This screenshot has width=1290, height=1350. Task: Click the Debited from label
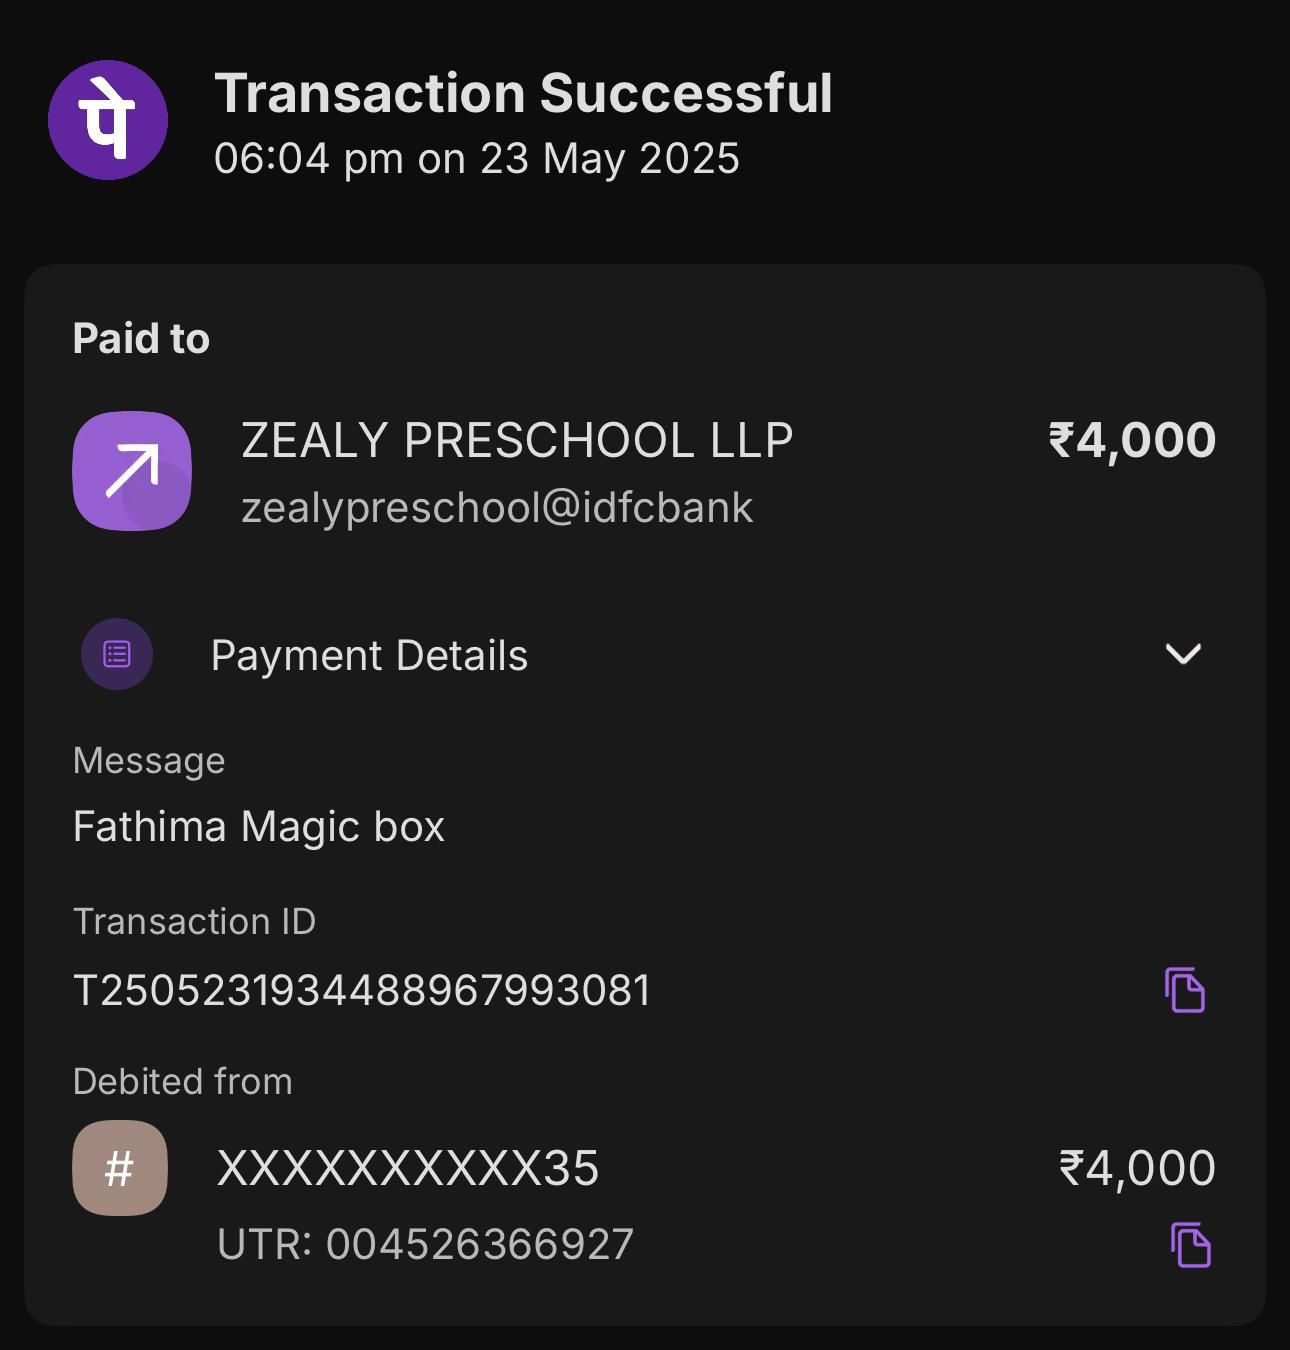183,1082
